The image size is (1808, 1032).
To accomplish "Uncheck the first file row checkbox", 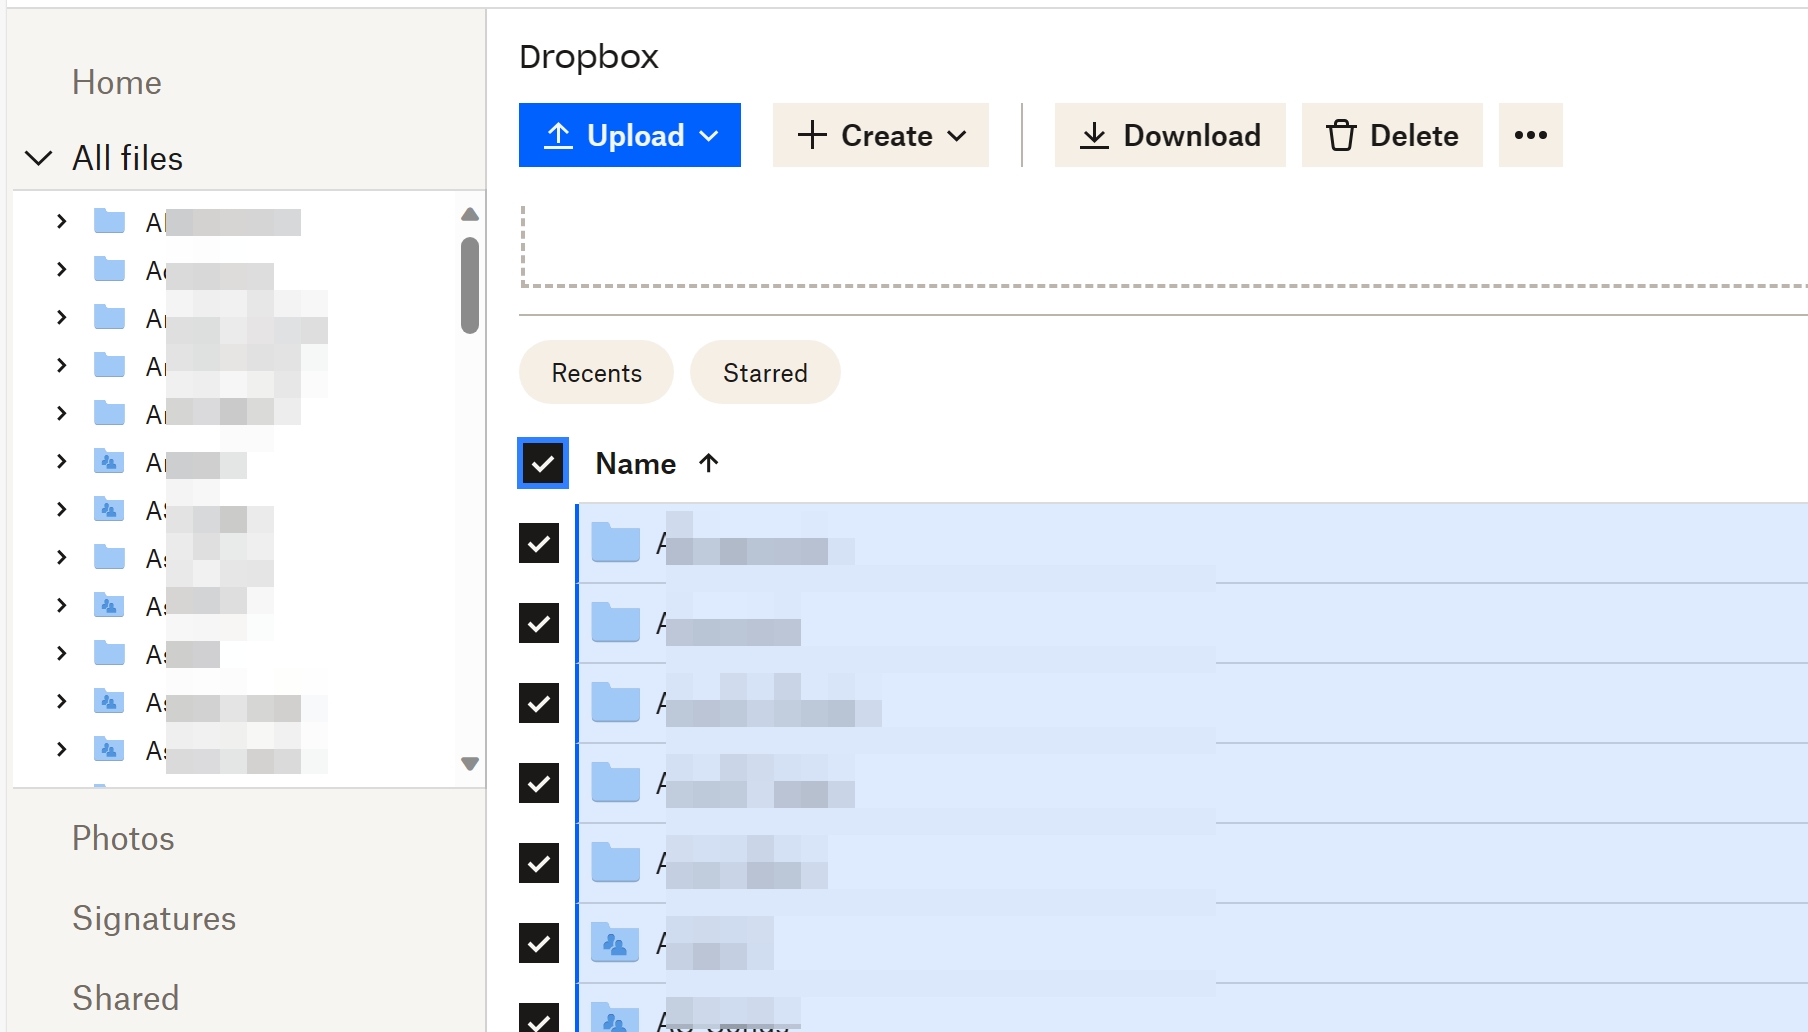I will [539, 543].
